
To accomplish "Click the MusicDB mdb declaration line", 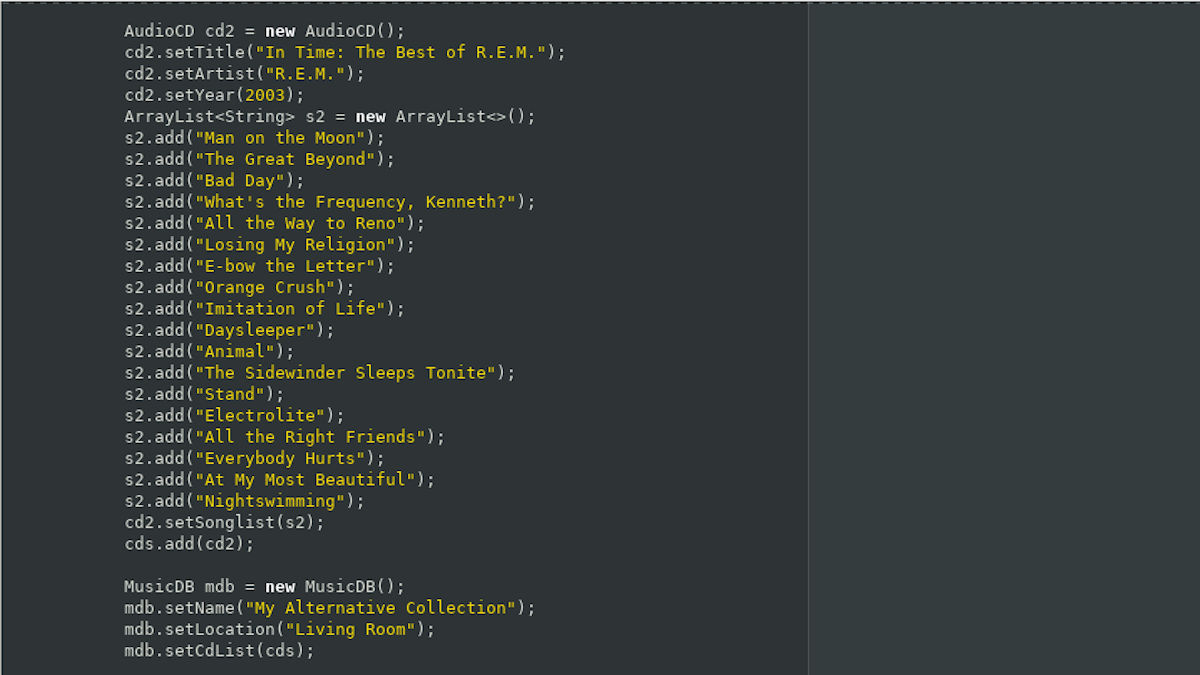I will pos(264,587).
